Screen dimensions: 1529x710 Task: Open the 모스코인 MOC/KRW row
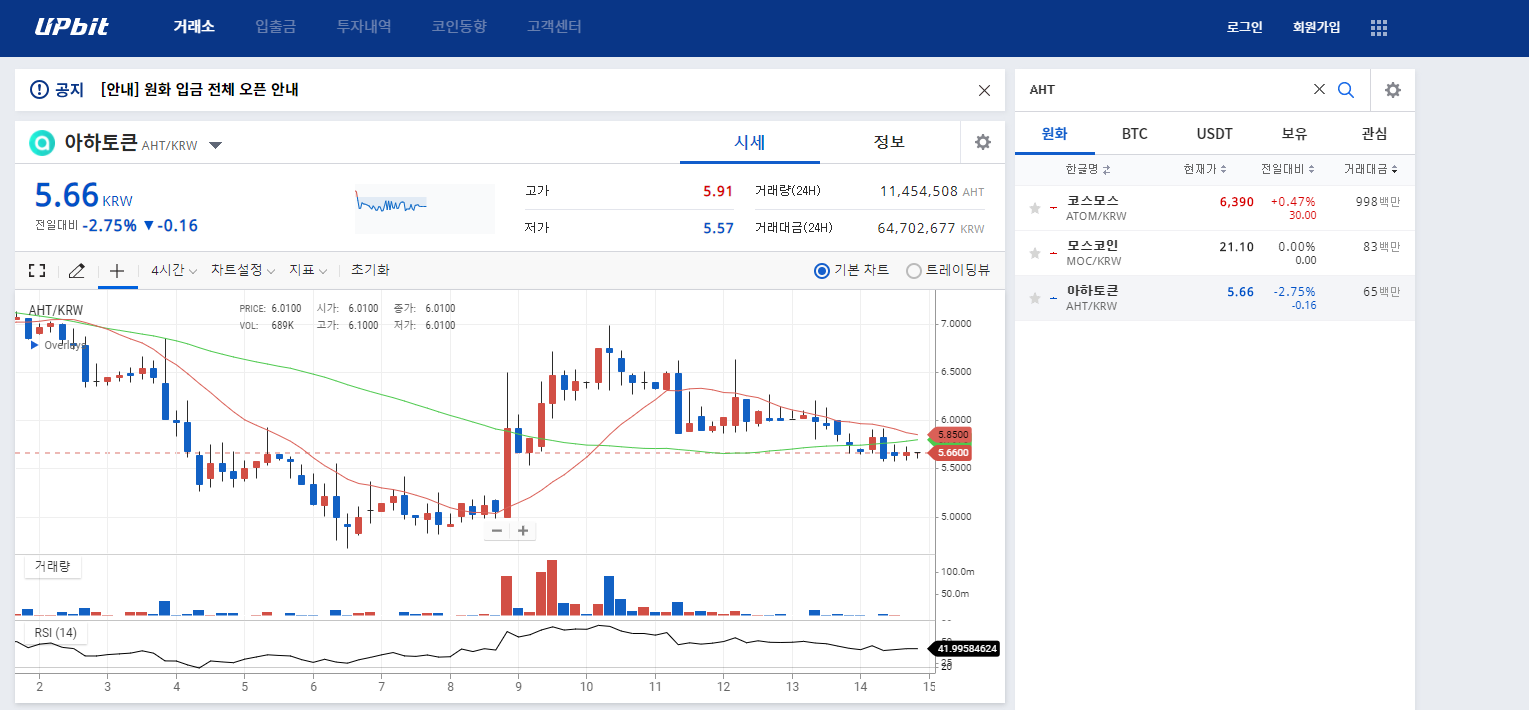point(1215,253)
